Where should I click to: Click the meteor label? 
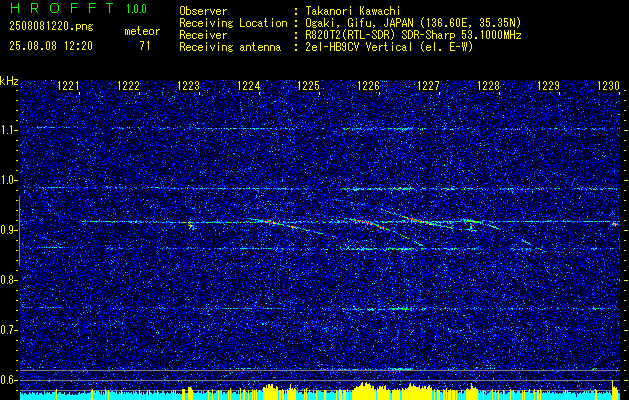coord(142,31)
